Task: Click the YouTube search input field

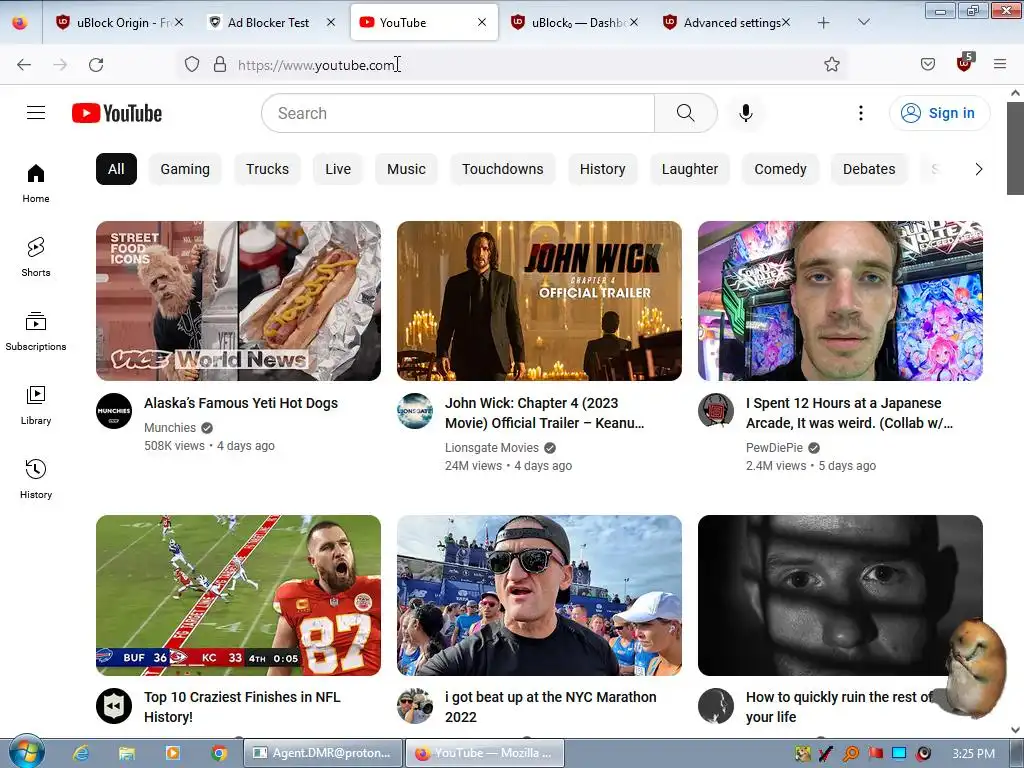Action: (458, 113)
